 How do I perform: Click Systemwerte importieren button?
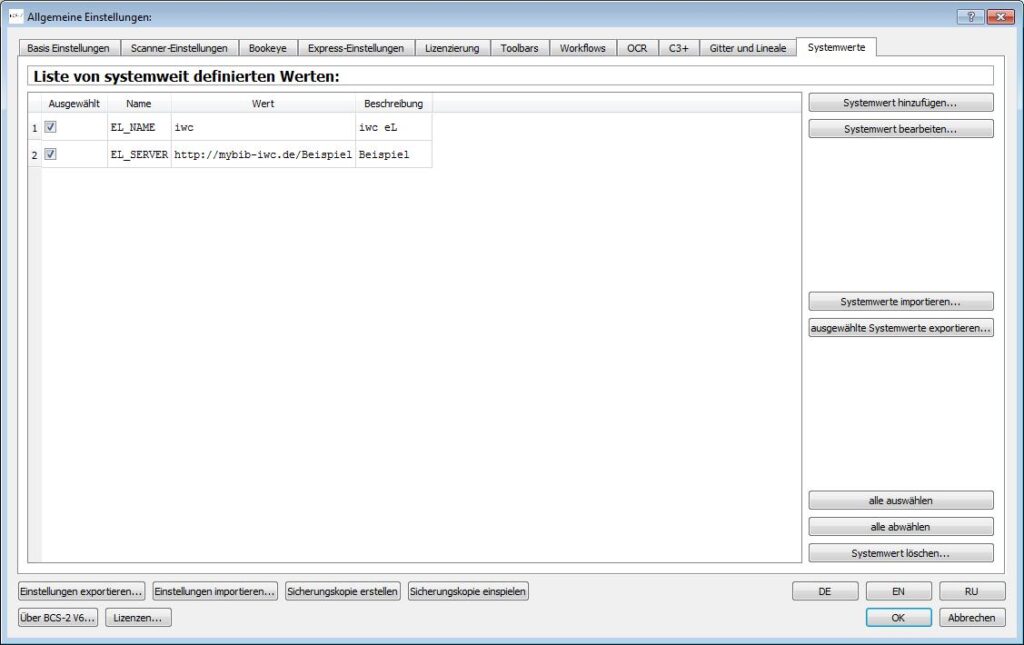coord(900,301)
